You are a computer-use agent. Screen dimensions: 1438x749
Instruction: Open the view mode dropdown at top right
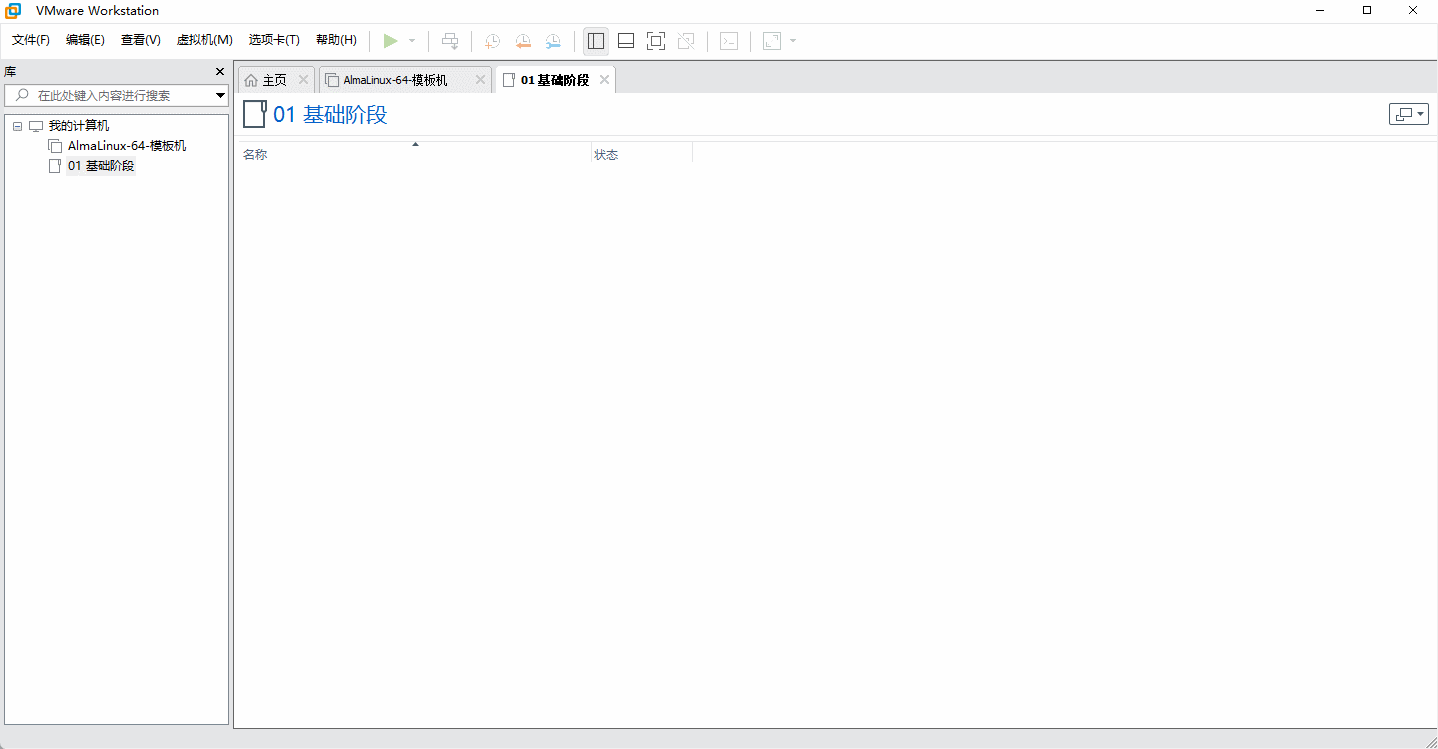(x=1408, y=114)
